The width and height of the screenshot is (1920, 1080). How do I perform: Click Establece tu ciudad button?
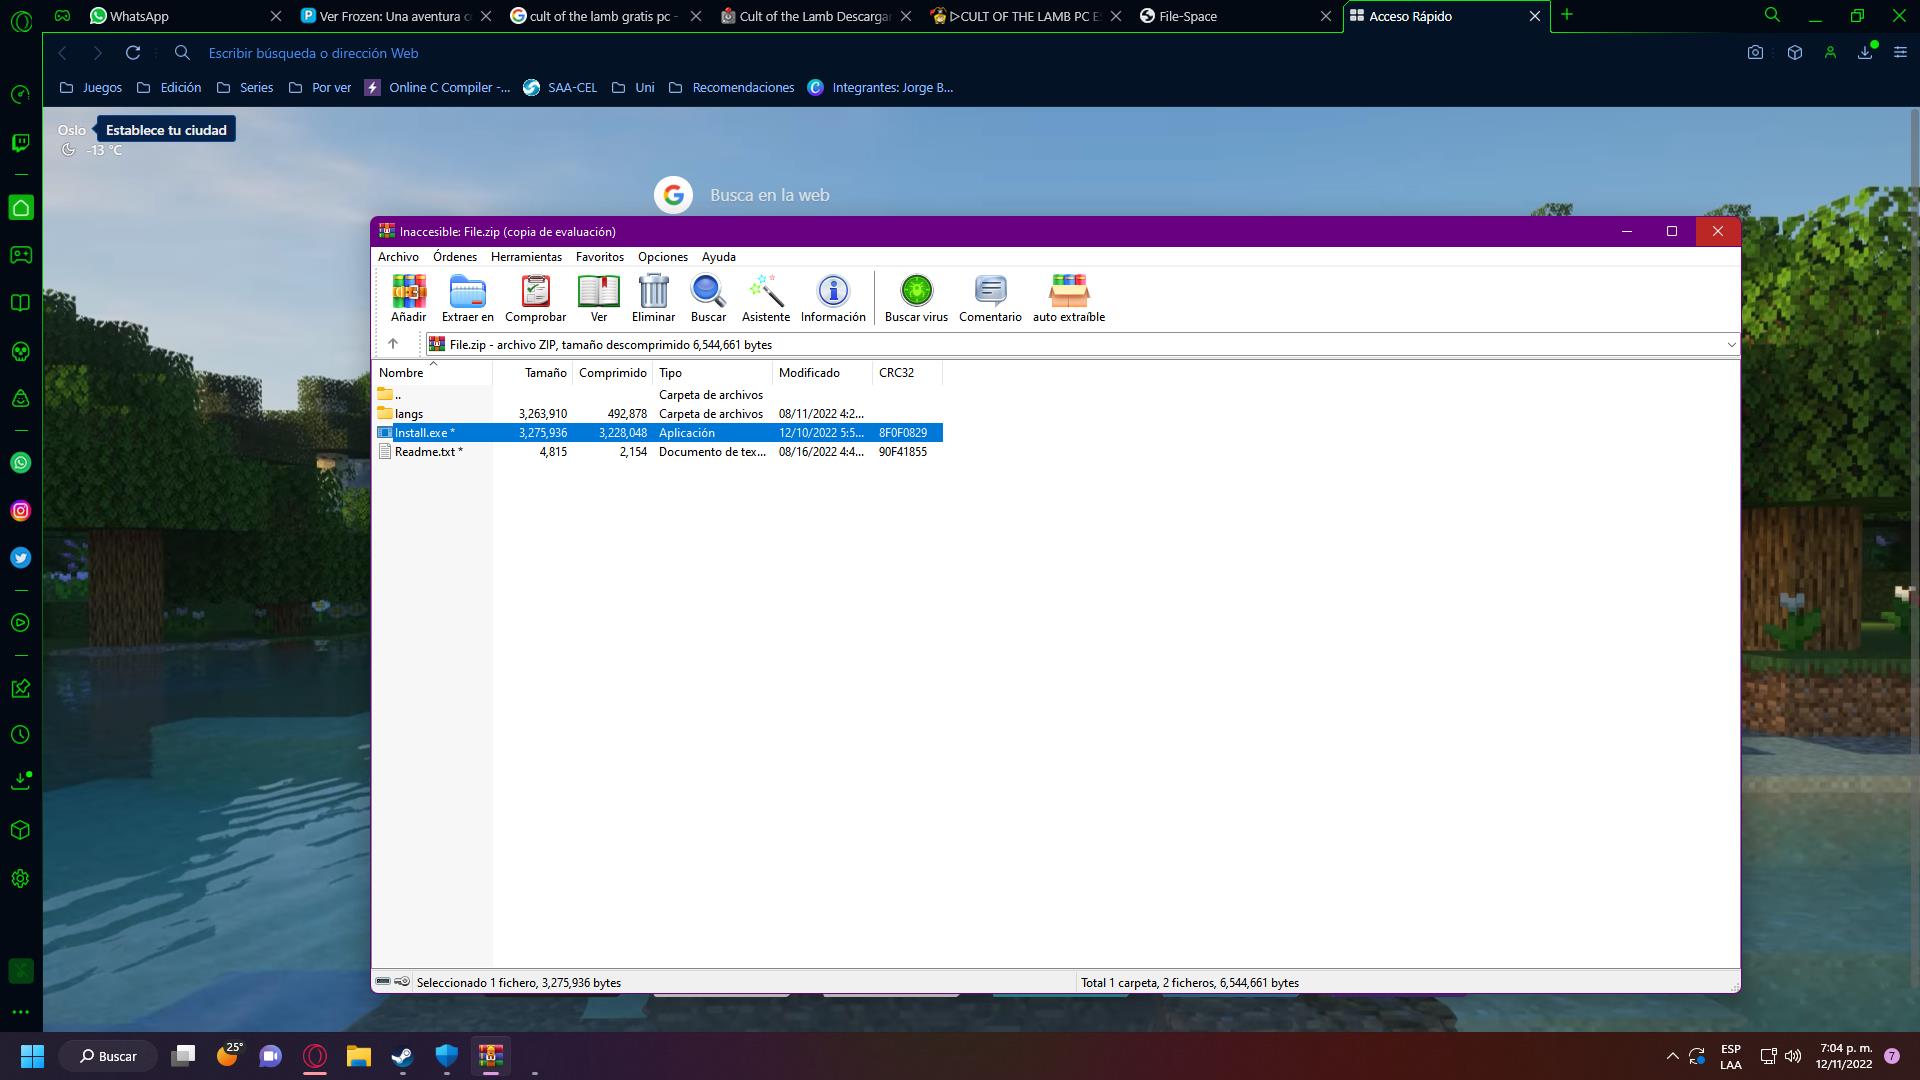(x=166, y=130)
